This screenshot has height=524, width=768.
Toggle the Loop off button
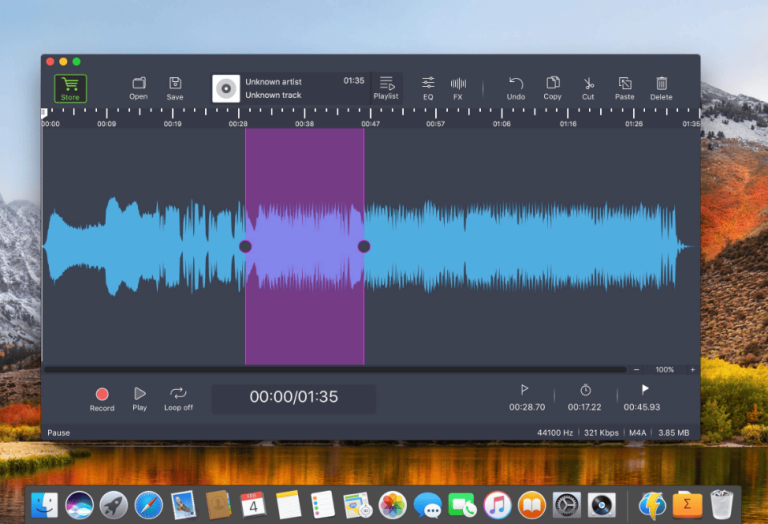[x=178, y=399]
